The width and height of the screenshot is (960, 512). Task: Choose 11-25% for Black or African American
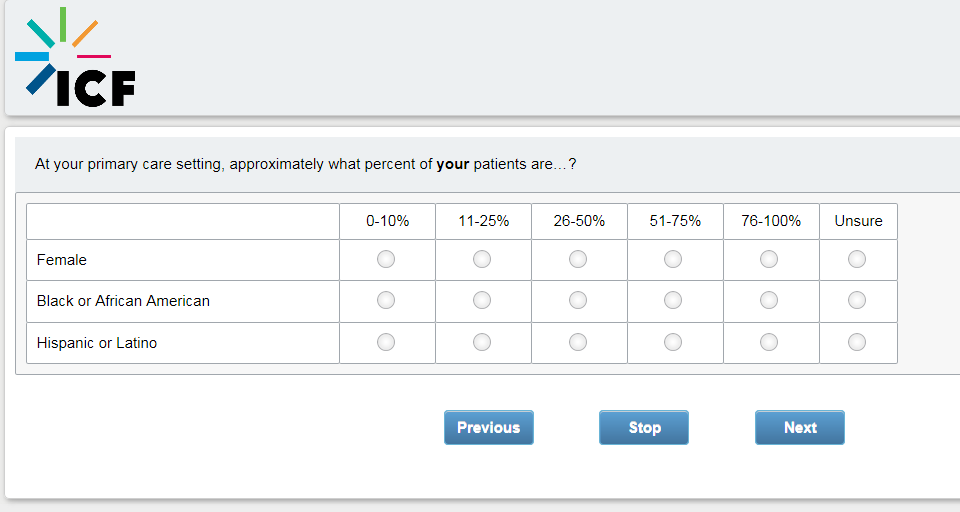tap(482, 300)
